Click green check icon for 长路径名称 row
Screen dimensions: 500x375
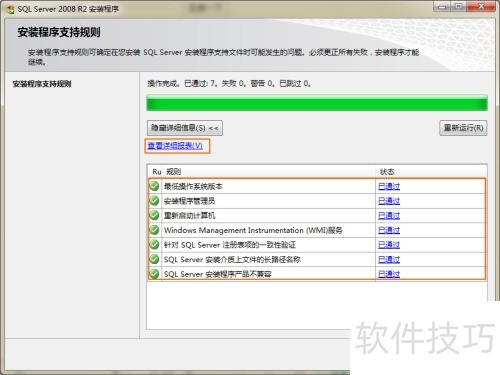(154, 259)
